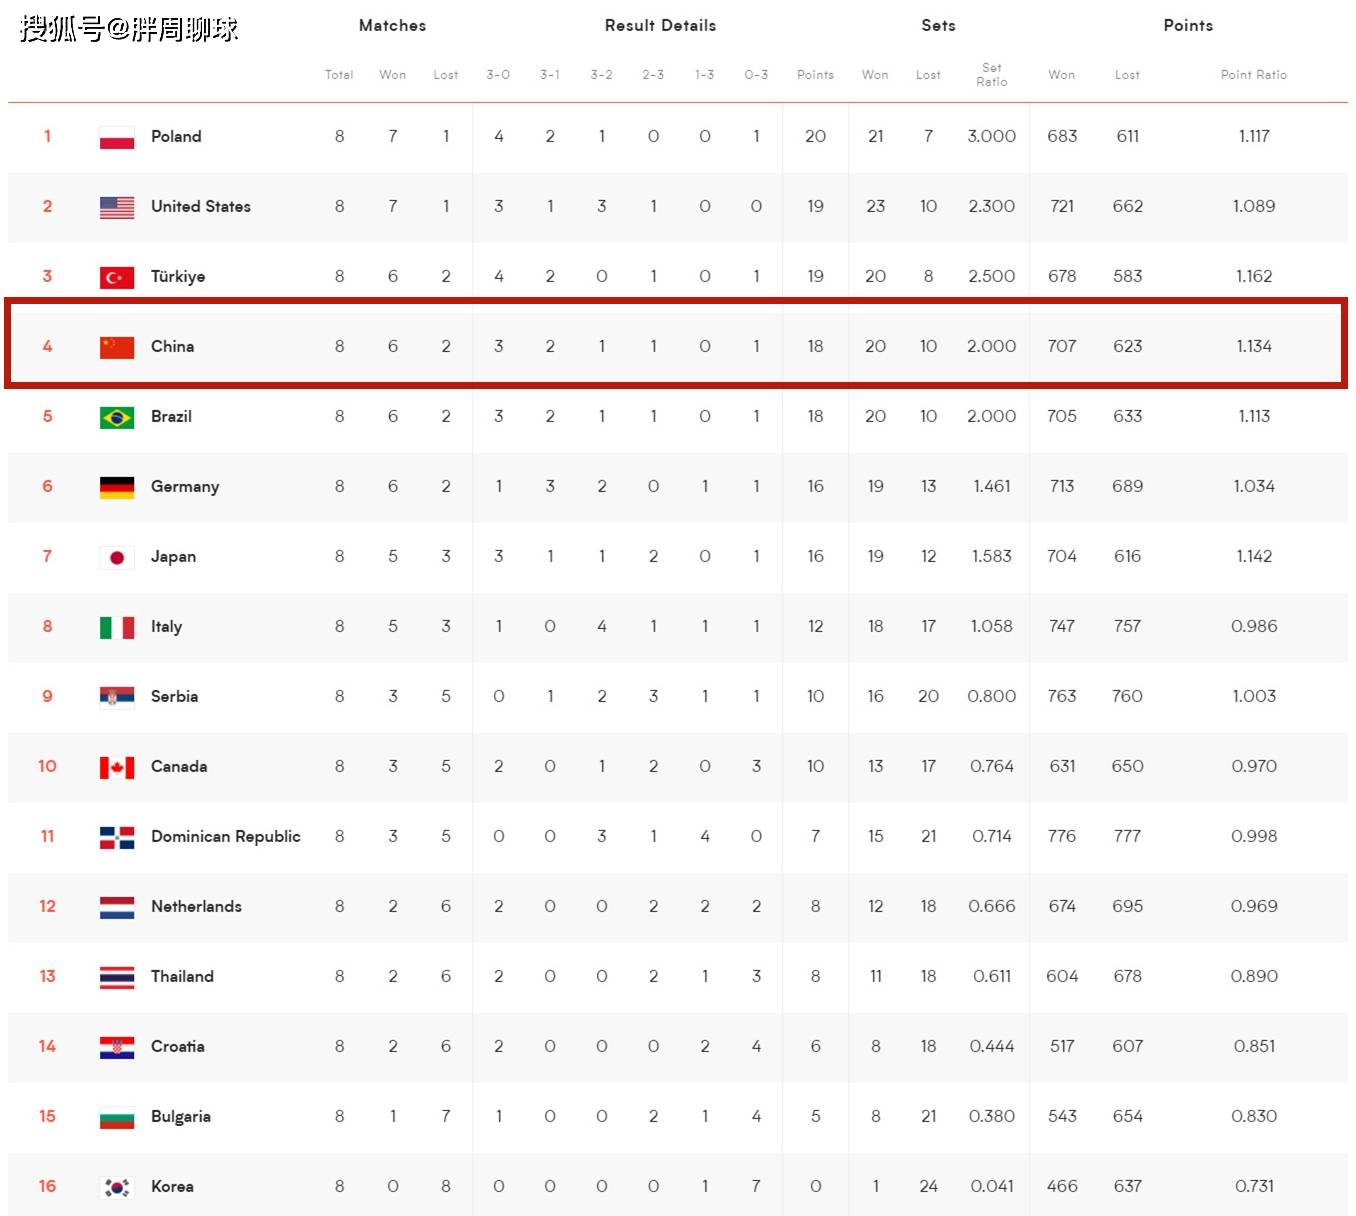Screen dimensions: 1356x1216
Task: Click the Set Ratio column header
Action: tap(992, 75)
